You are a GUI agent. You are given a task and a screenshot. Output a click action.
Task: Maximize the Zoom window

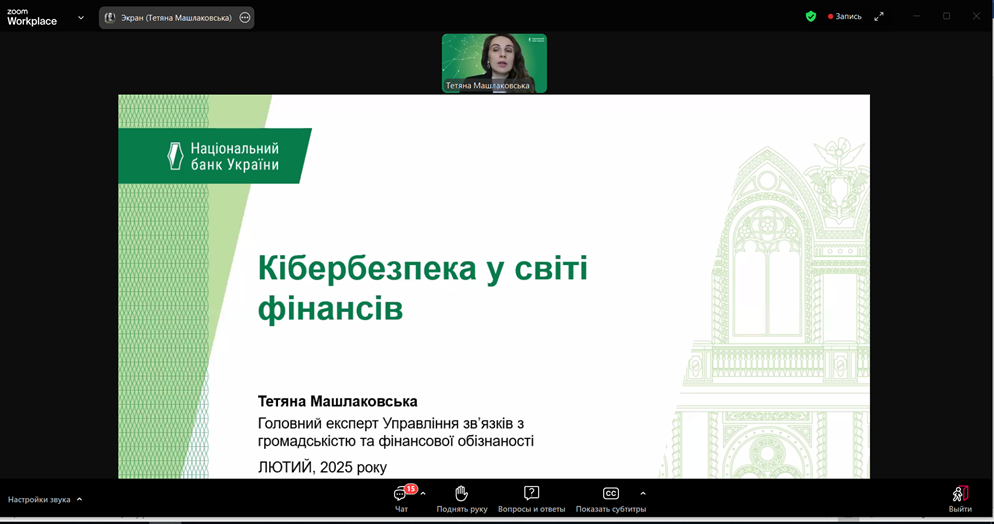[946, 16]
